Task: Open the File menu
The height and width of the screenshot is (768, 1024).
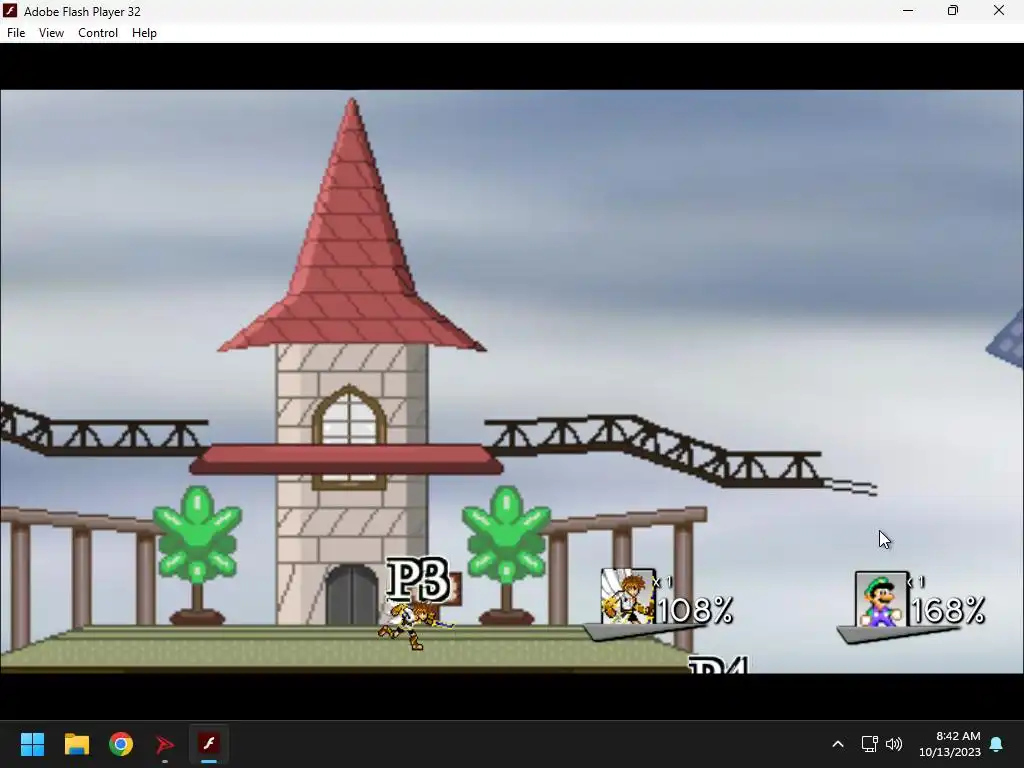Action: (x=16, y=33)
